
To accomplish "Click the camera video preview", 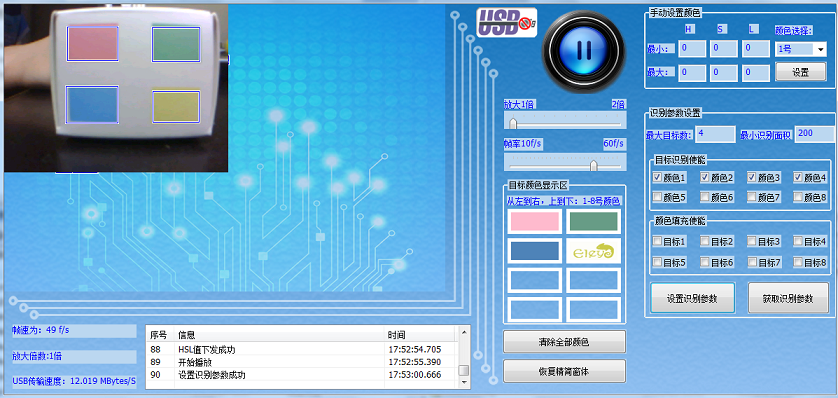I will click(116, 88).
